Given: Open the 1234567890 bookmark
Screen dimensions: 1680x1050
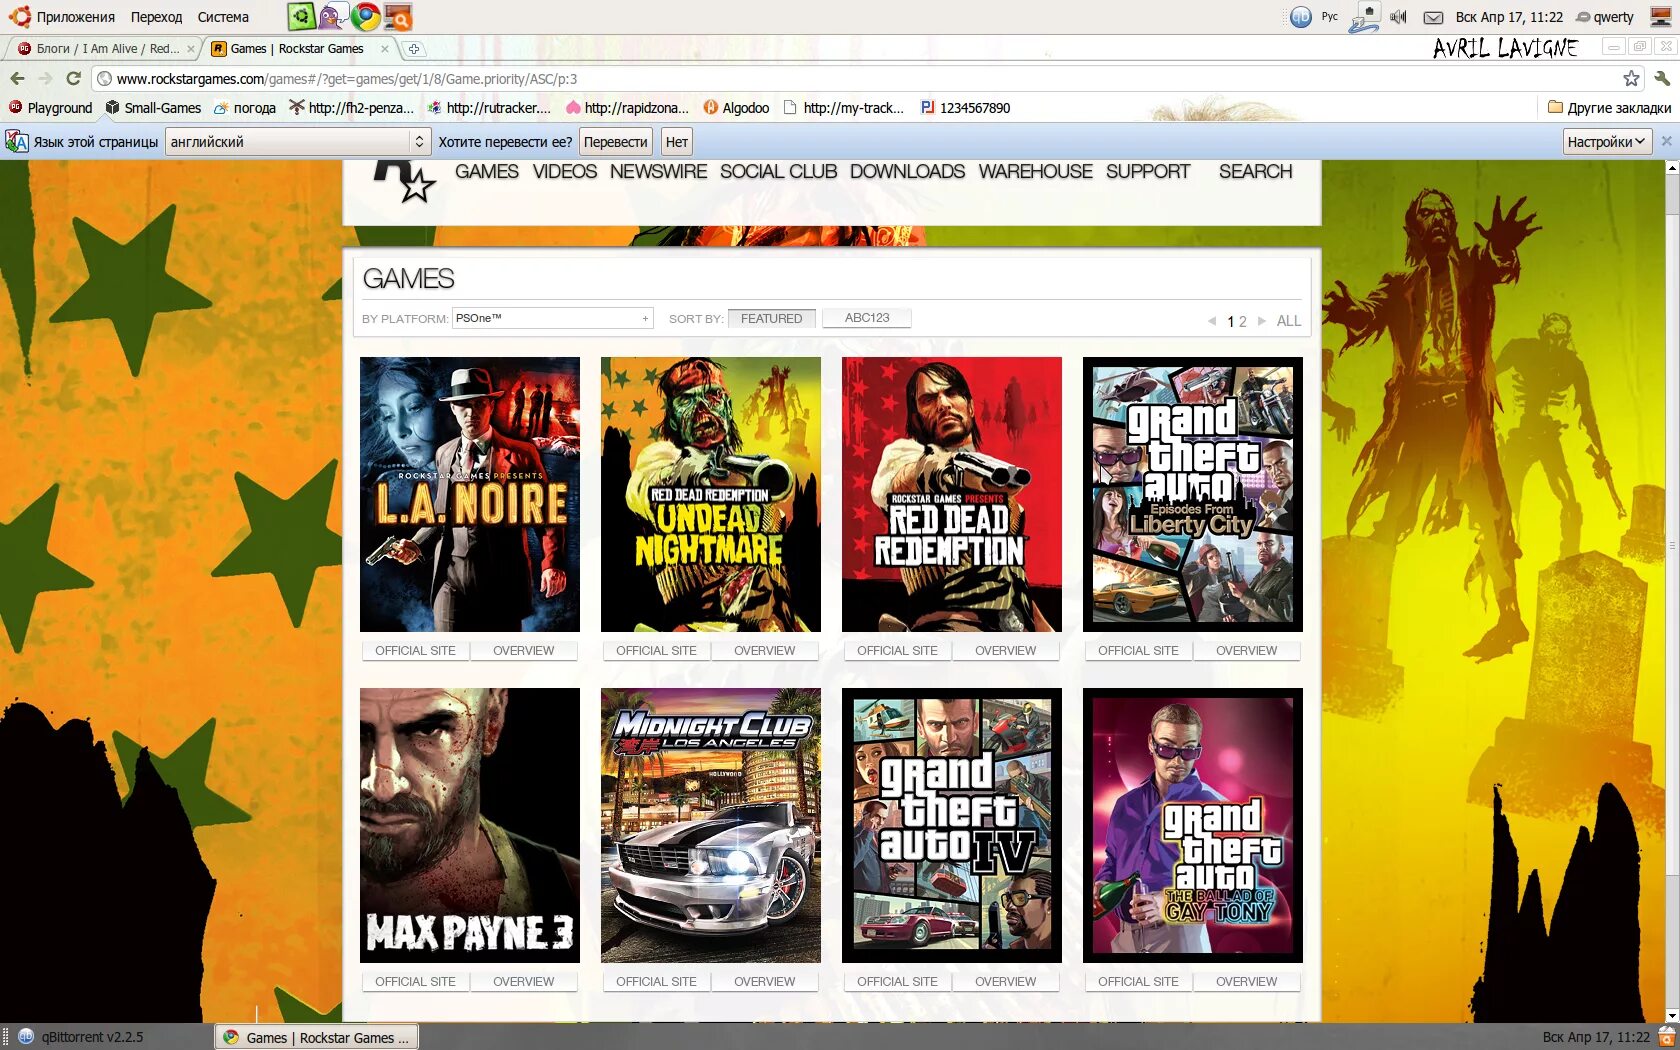Looking at the screenshot, I should pos(965,108).
